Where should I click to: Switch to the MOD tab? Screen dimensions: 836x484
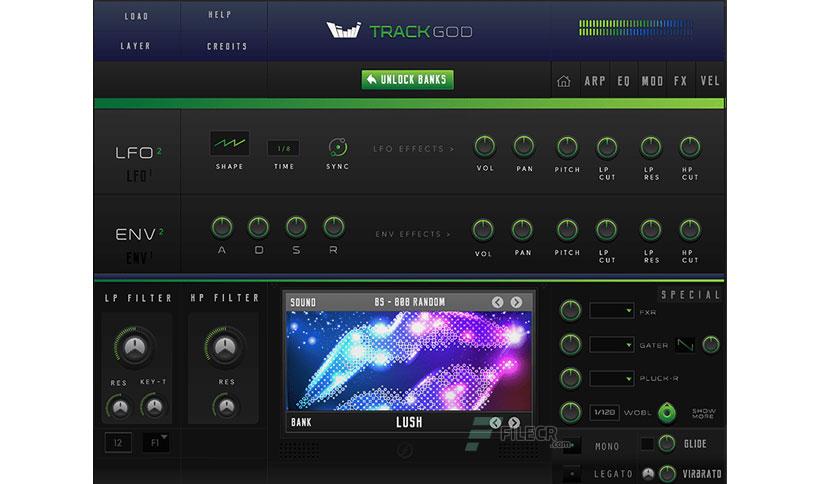(652, 81)
